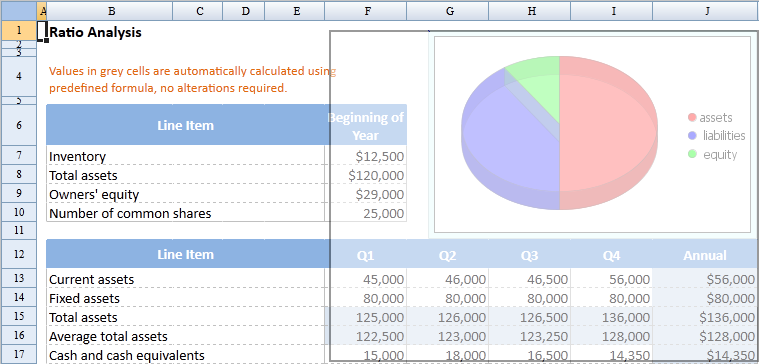Click row 10 header

click(x=19, y=212)
